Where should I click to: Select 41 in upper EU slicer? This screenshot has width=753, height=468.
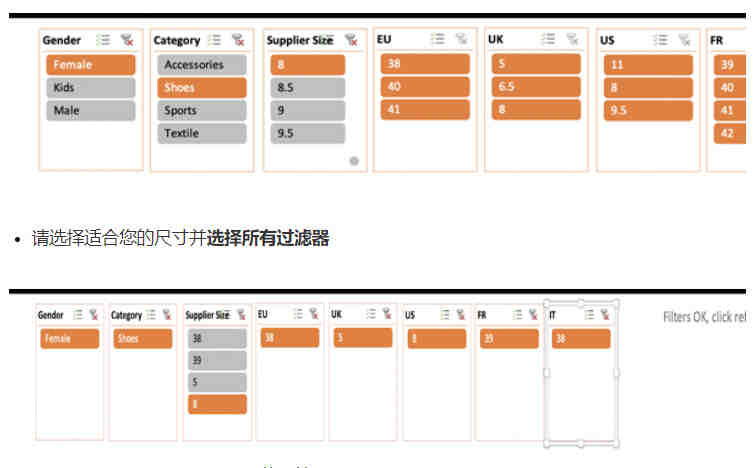425,109
